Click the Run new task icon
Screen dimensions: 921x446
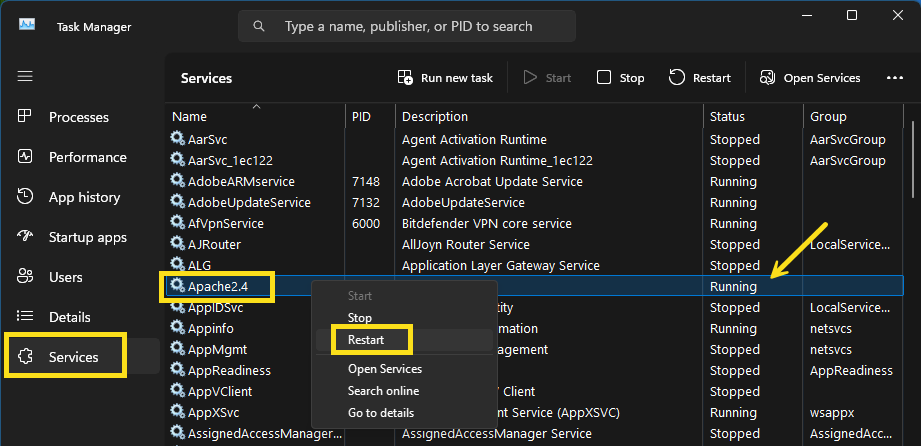pyautogui.click(x=405, y=78)
